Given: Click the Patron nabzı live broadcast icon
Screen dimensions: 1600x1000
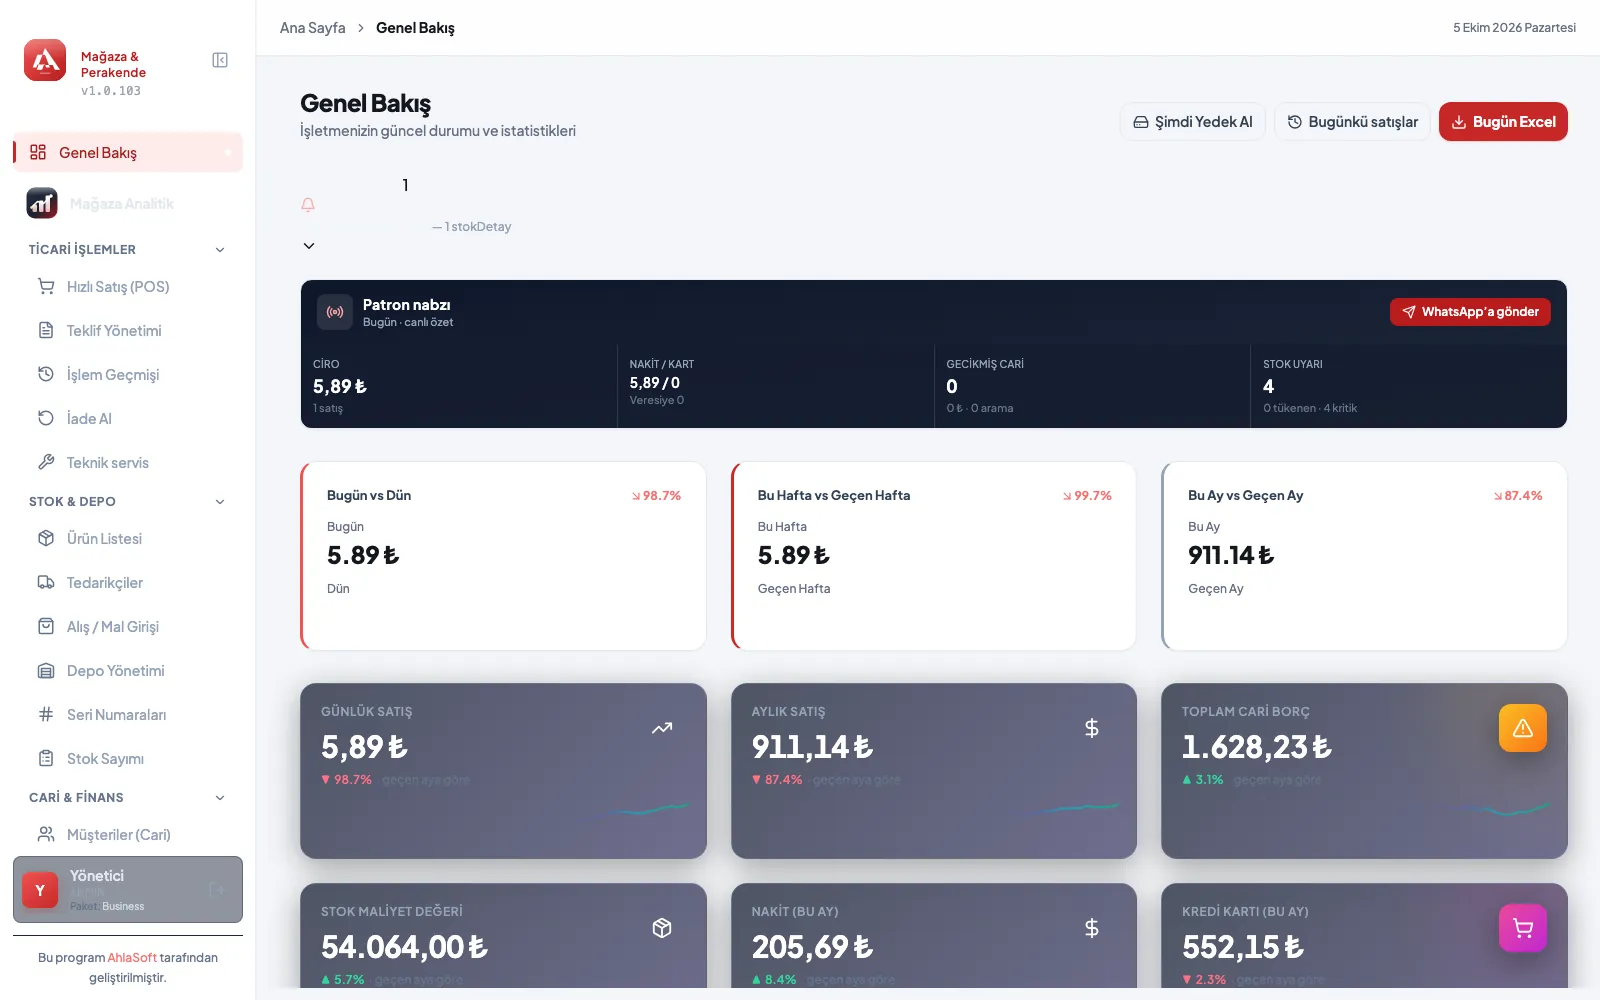Looking at the screenshot, I should (335, 312).
